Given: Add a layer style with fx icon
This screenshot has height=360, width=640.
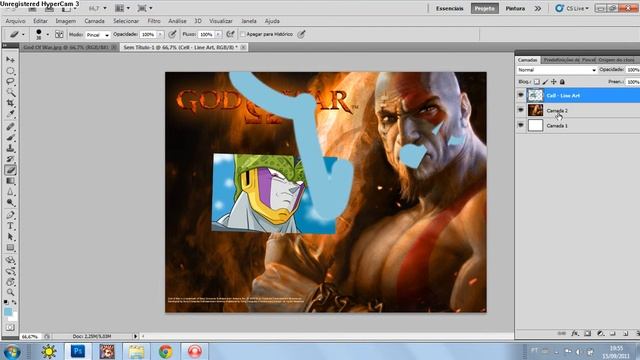Looking at the screenshot, I should pos(574,333).
